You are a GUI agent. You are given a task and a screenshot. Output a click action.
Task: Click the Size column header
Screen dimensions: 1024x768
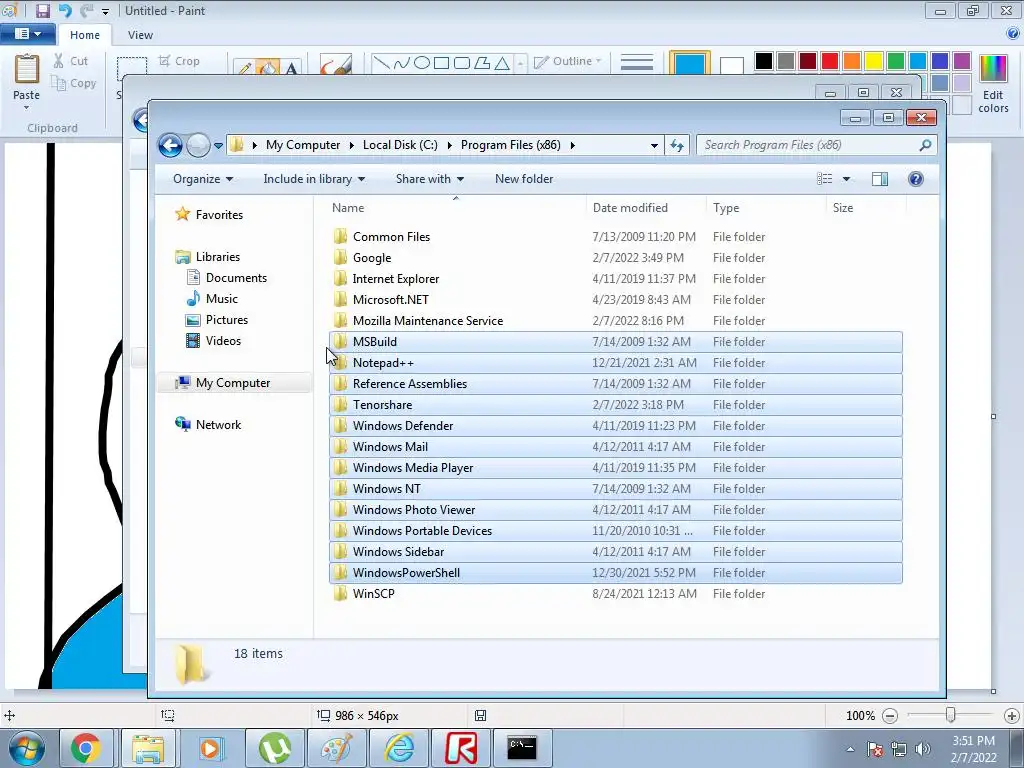tap(866, 208)
